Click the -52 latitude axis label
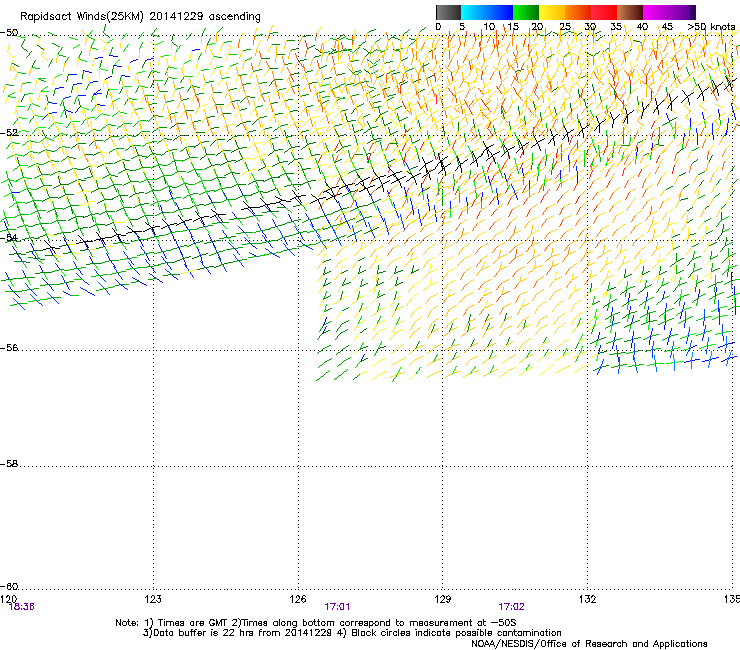 9,133
